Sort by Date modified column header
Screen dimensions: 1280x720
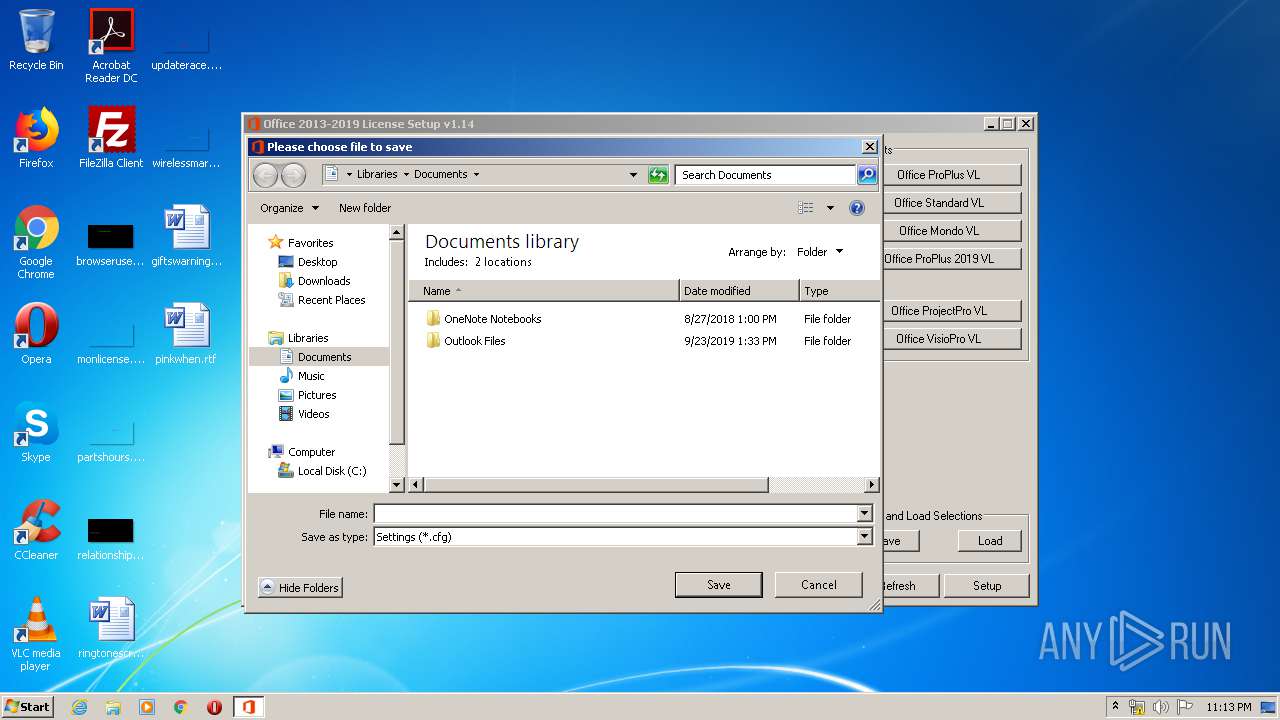739,291
